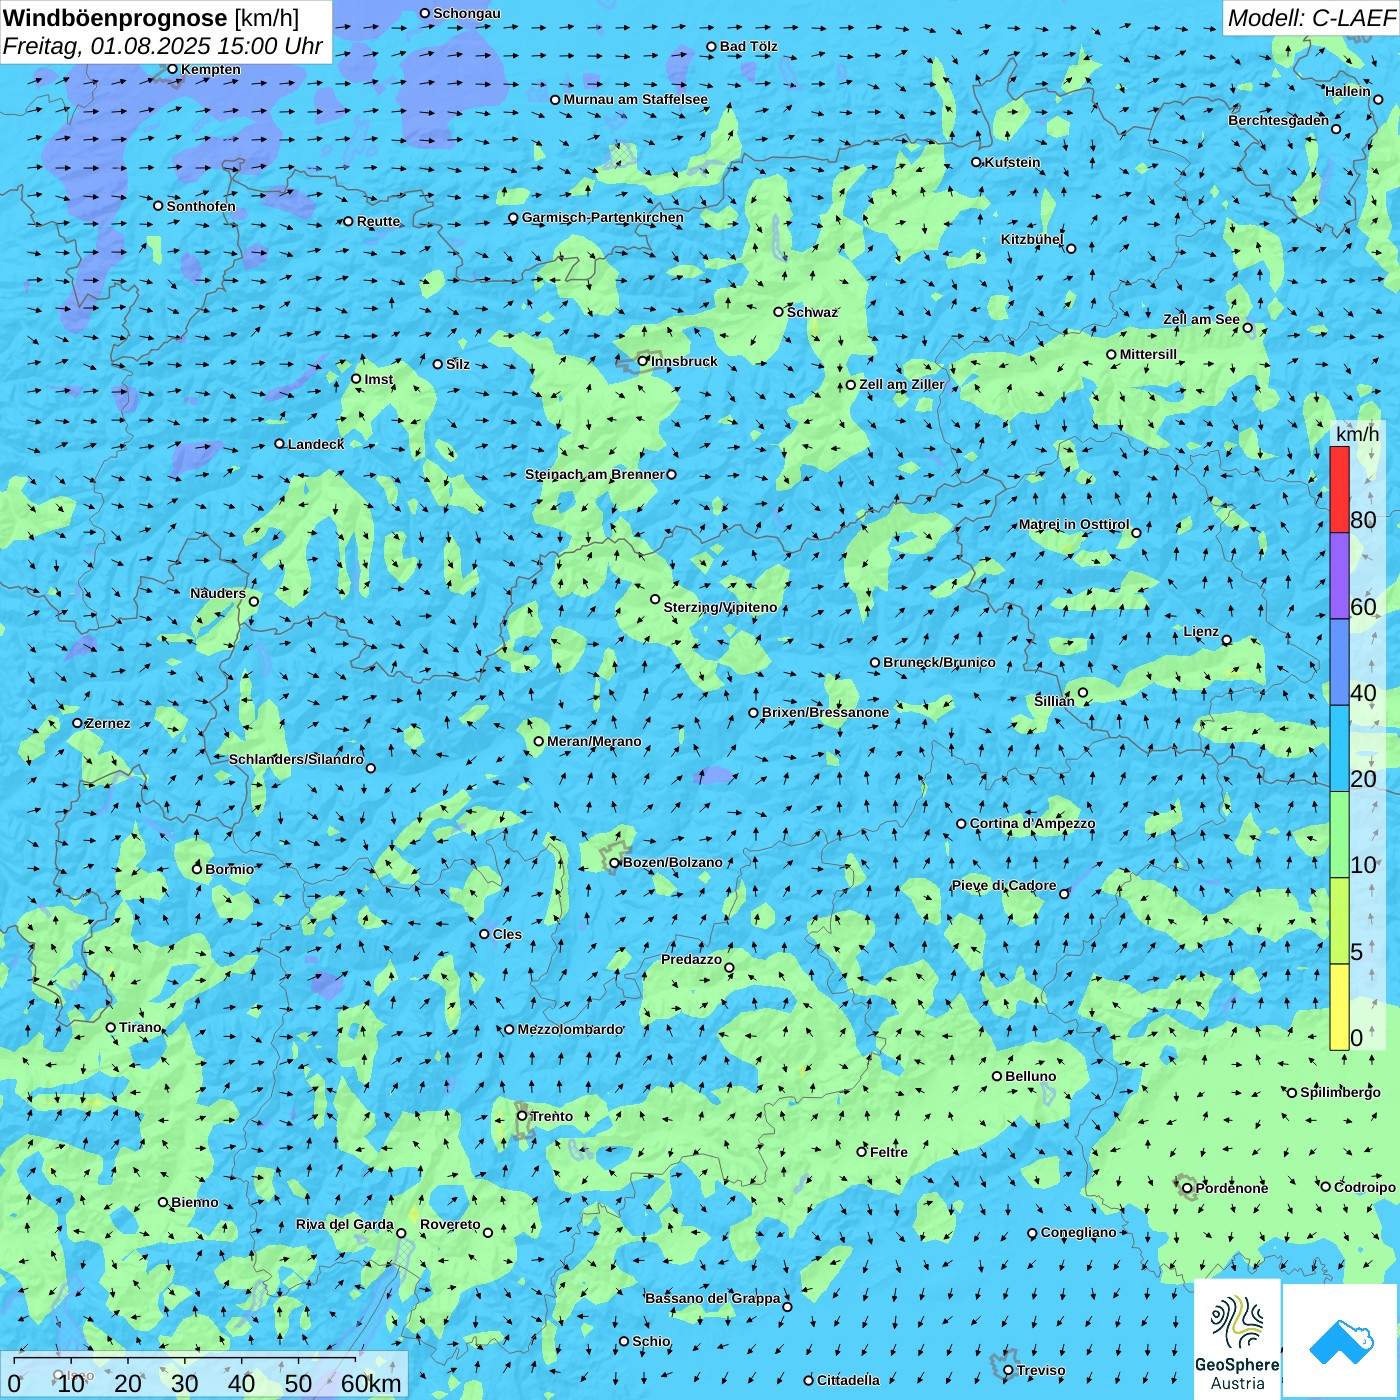Click the Cles location dot
1400x1400 pixels.
484,934
